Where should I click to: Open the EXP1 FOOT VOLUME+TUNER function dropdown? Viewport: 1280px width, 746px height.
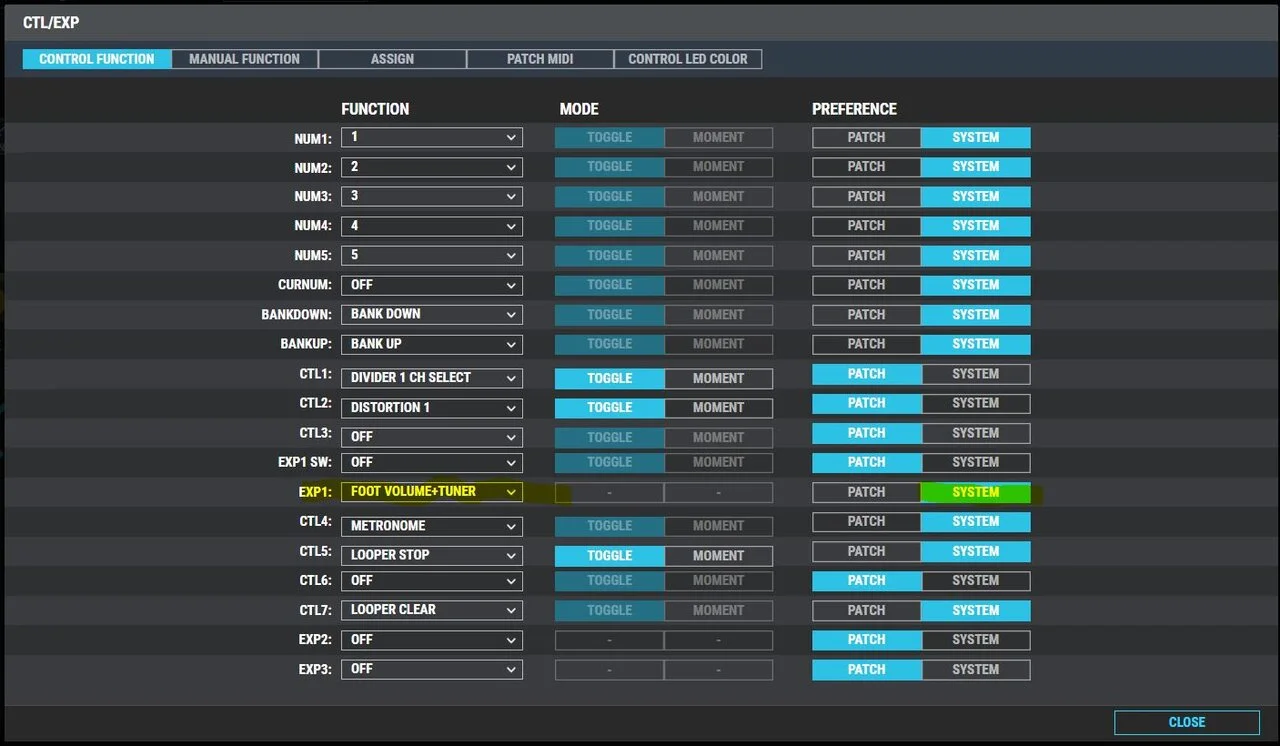tap(431, 492)
